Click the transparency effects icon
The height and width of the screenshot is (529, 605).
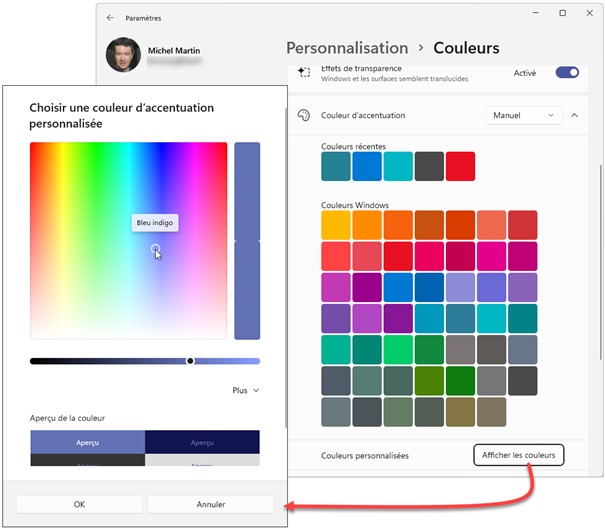305,73
